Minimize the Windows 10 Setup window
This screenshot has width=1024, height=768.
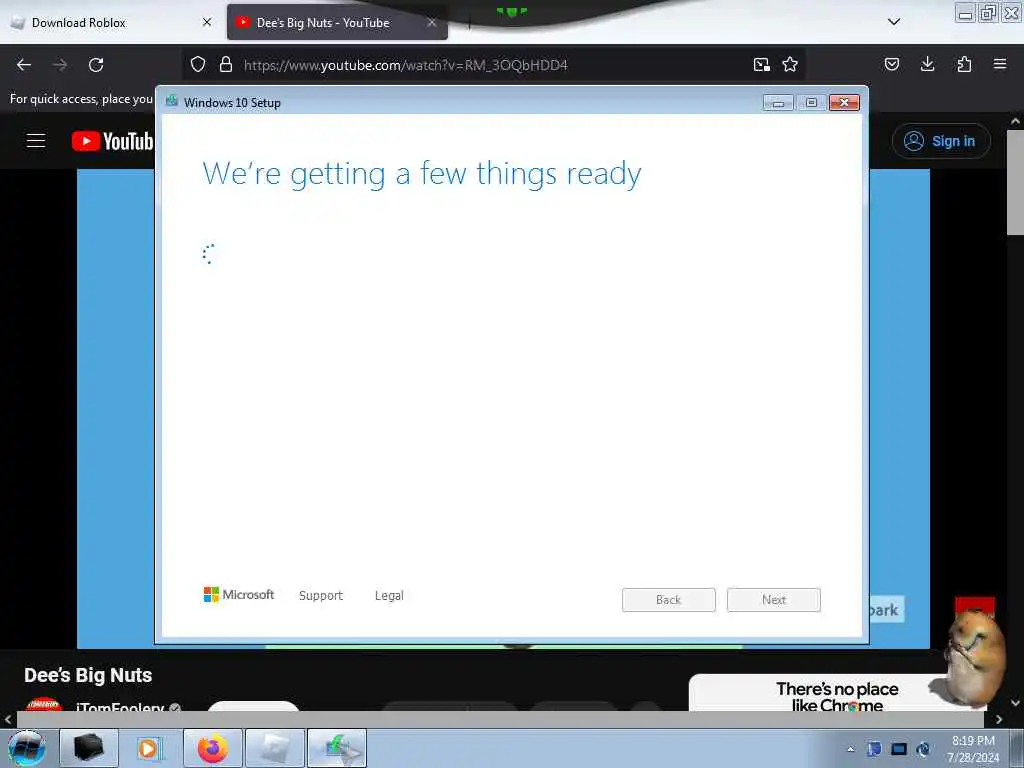pos(778,103)
